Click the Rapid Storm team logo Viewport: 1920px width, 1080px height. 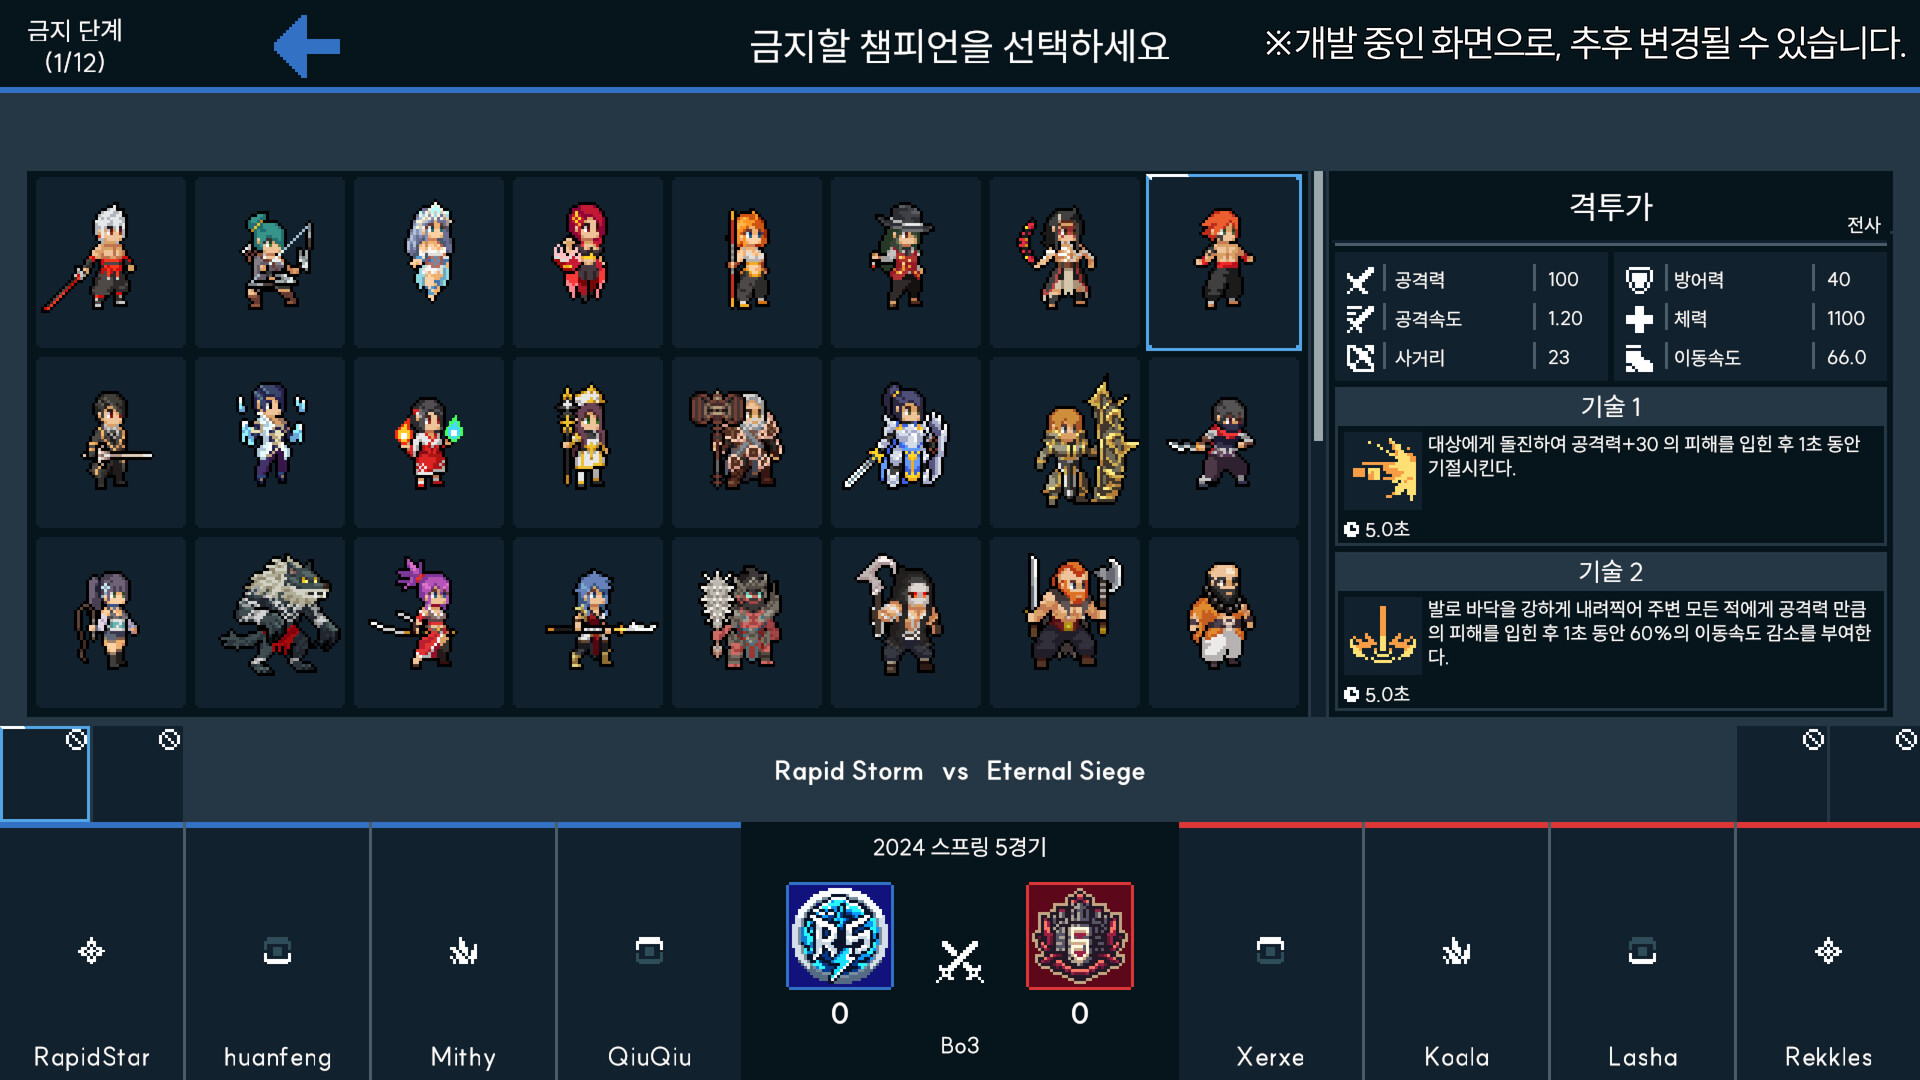840,936
